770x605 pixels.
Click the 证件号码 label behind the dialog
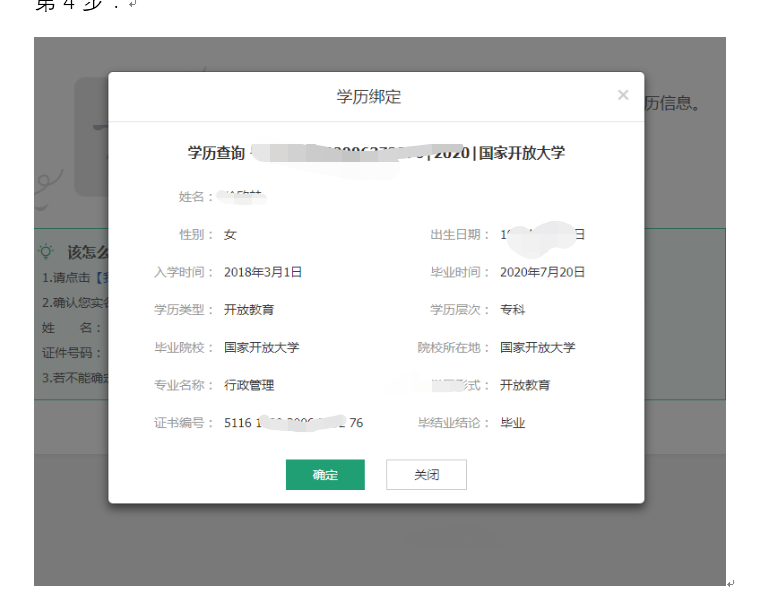click(x=72, y=353)
